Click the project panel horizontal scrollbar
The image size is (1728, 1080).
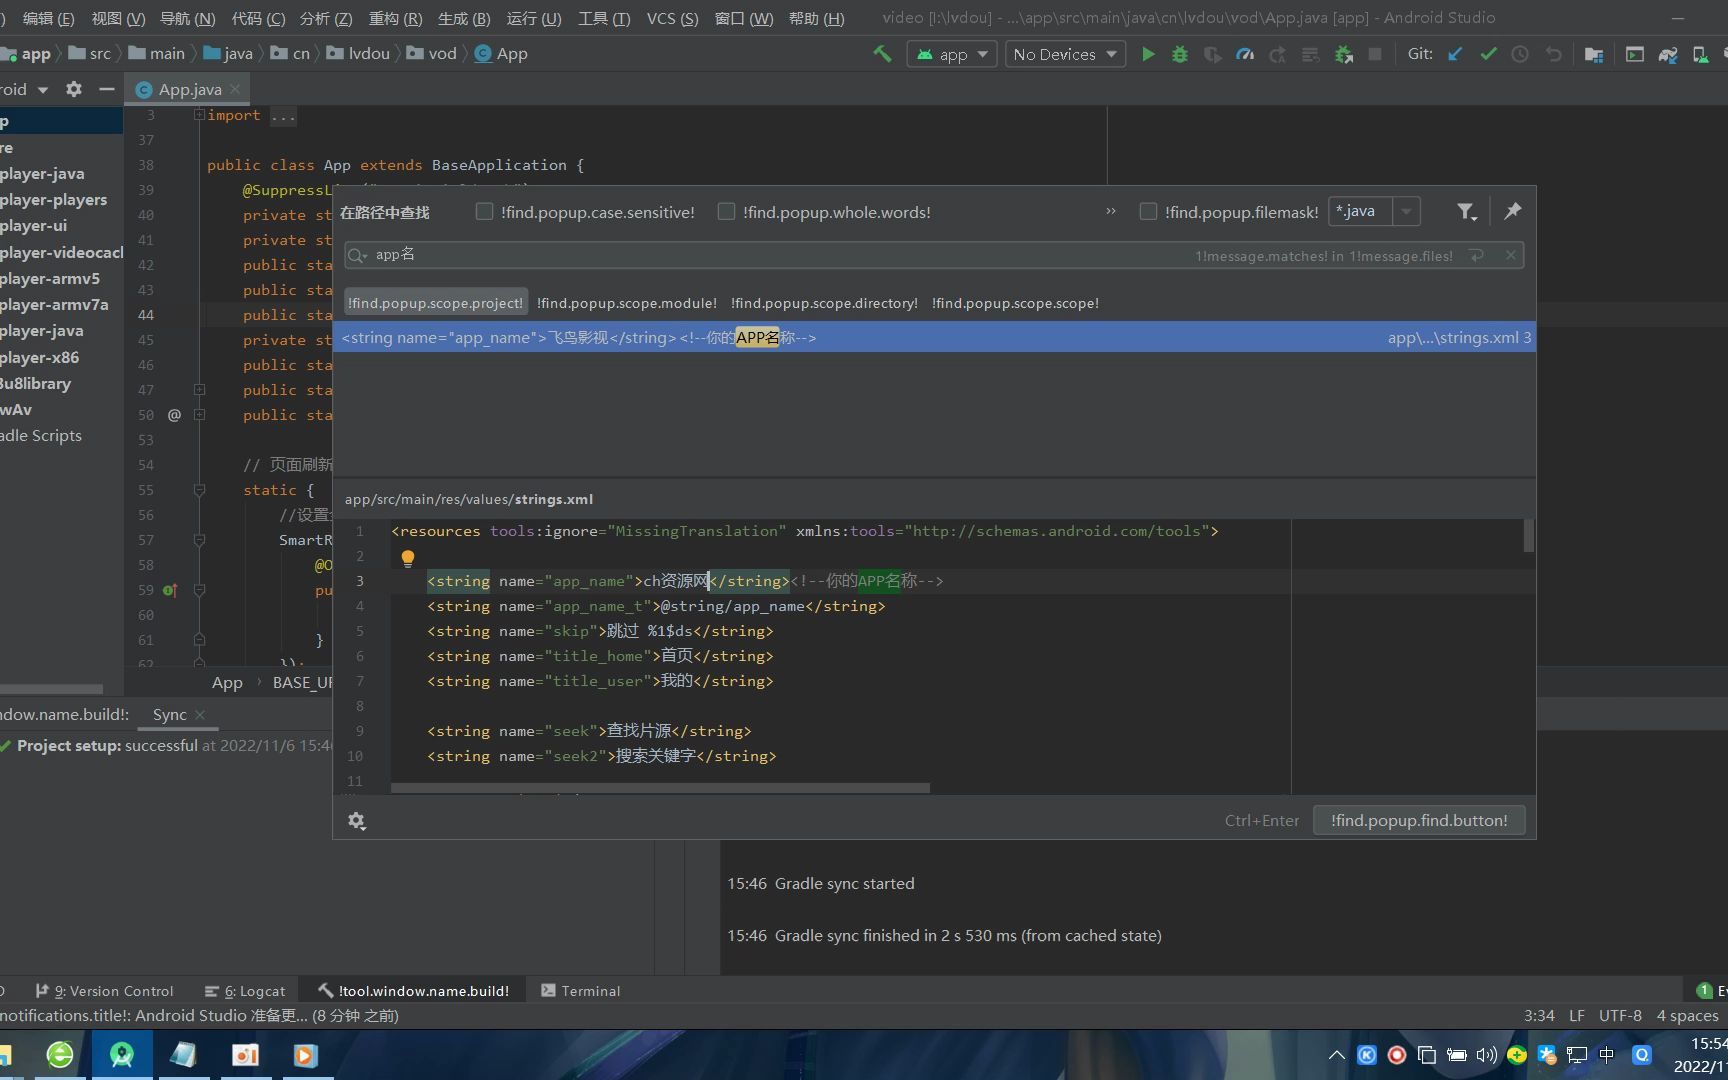point(51,689)
